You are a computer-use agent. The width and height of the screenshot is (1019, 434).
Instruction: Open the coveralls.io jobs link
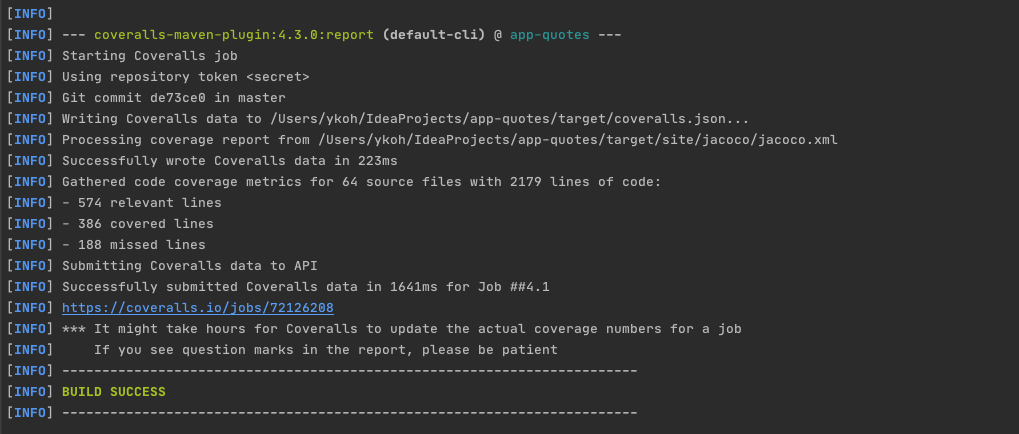pos(197,308)
